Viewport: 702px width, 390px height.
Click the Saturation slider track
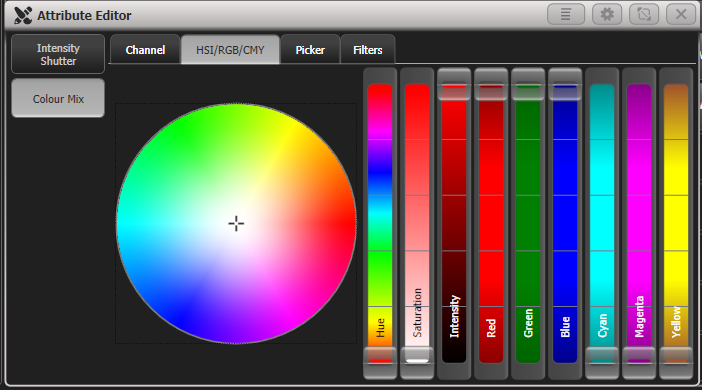[x=417, y=223]
